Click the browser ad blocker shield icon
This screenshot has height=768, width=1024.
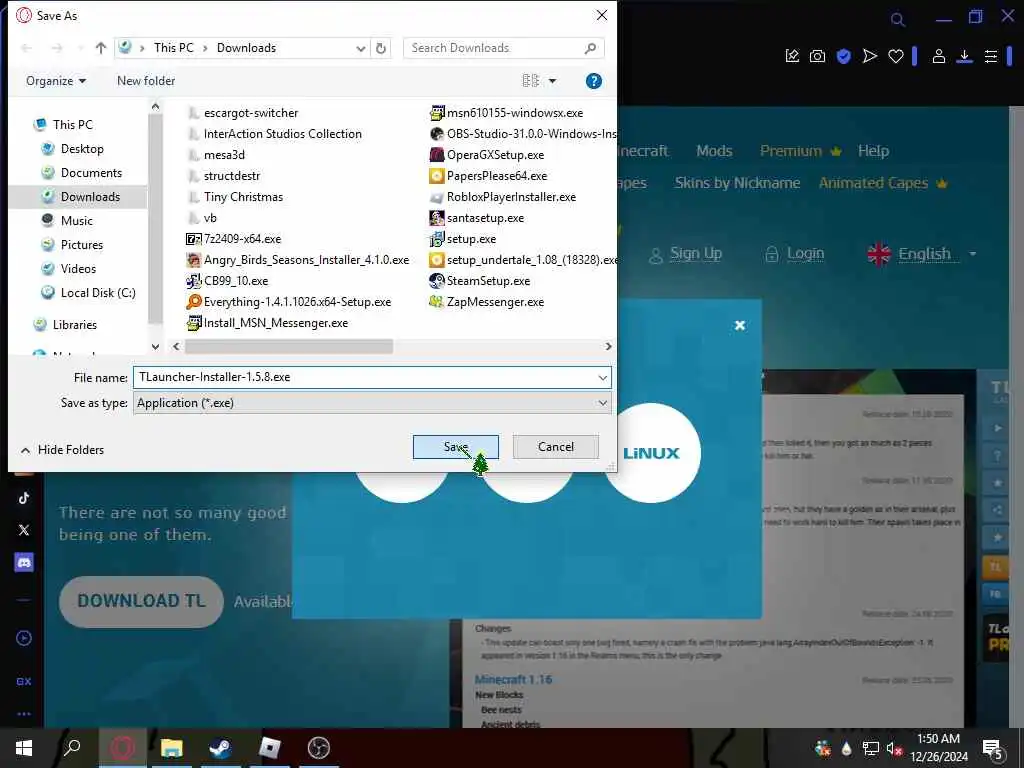tap(843, 56)
